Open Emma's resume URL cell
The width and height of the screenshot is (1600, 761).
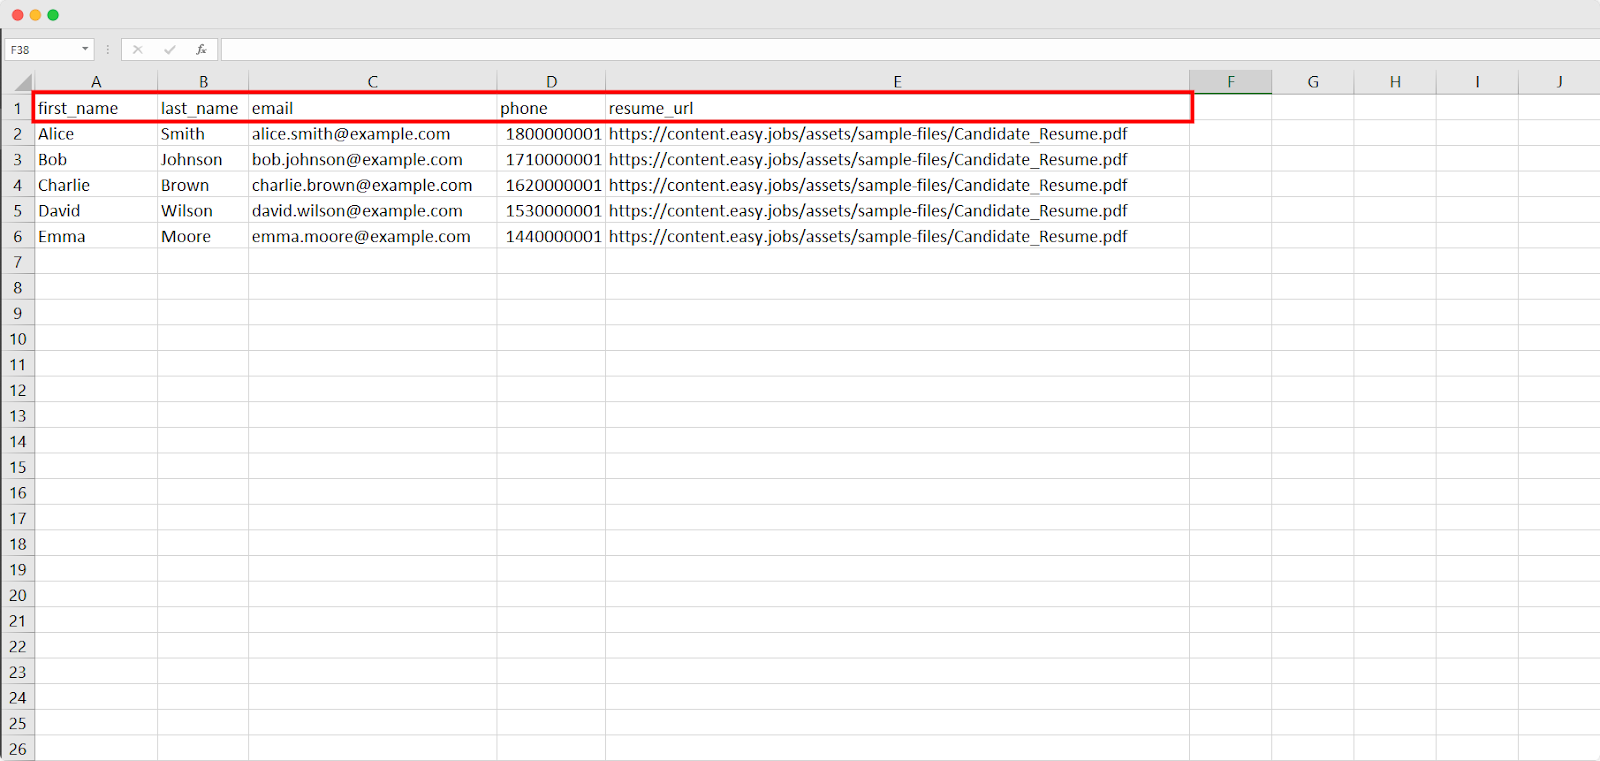pyautogui.click(x=867, y=237)
